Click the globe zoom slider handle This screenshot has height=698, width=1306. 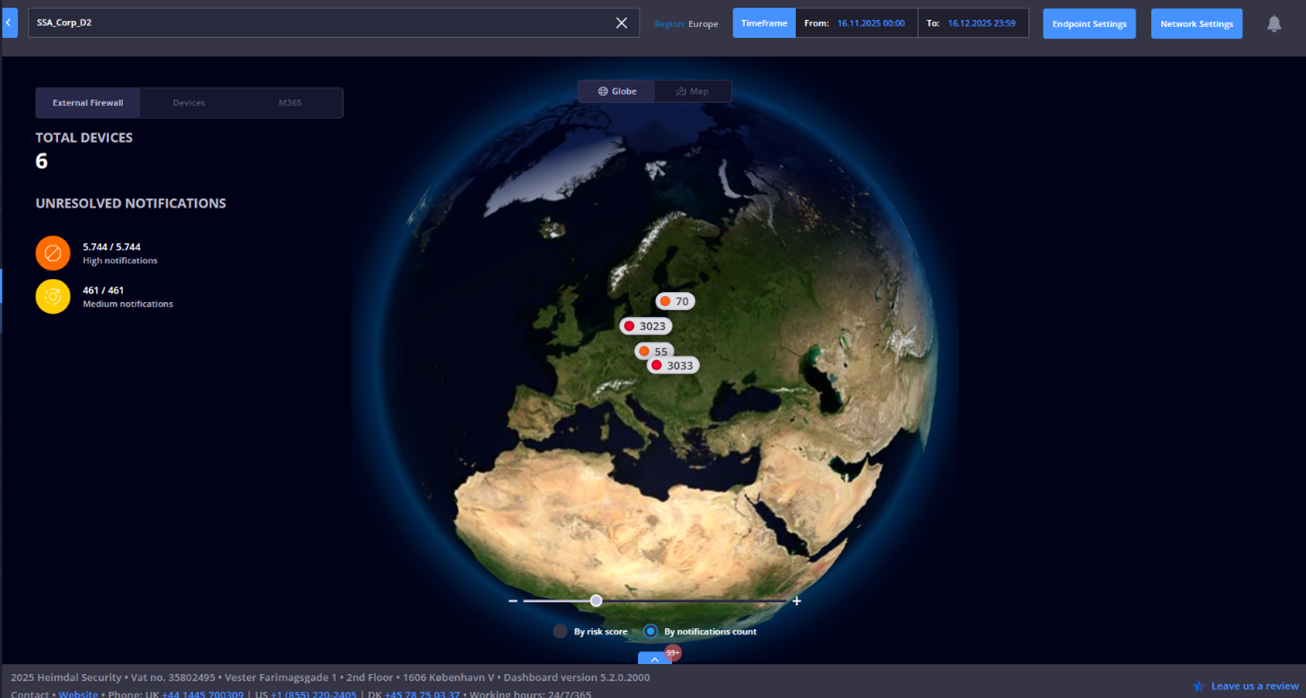596,601
